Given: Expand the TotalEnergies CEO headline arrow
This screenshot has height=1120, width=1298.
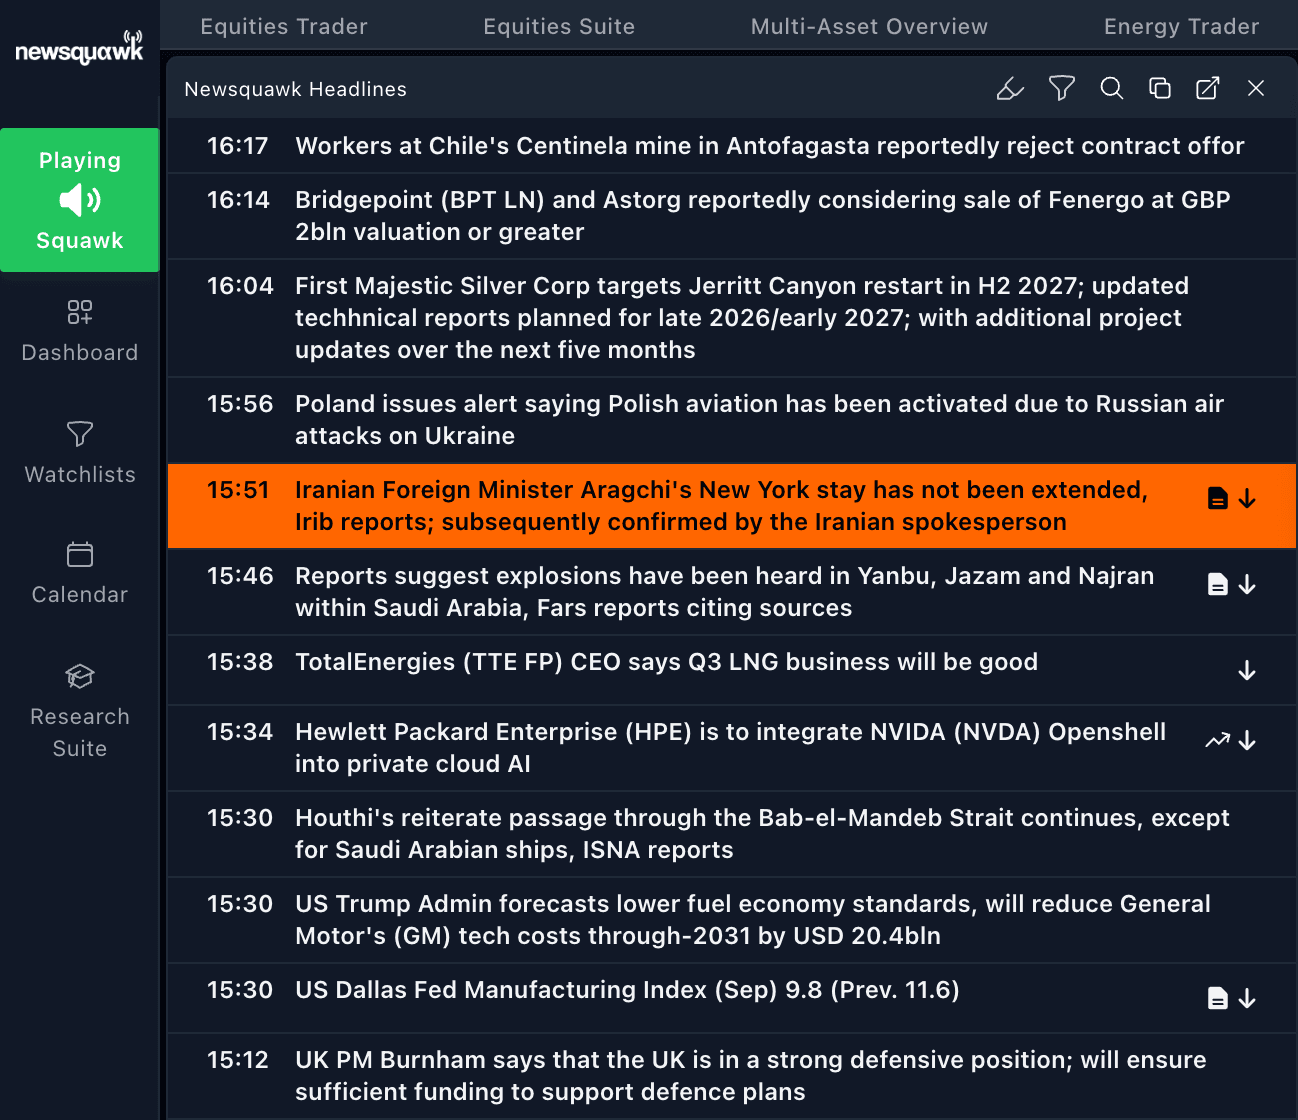Looking at the screenshot, I should [1247, 670].
